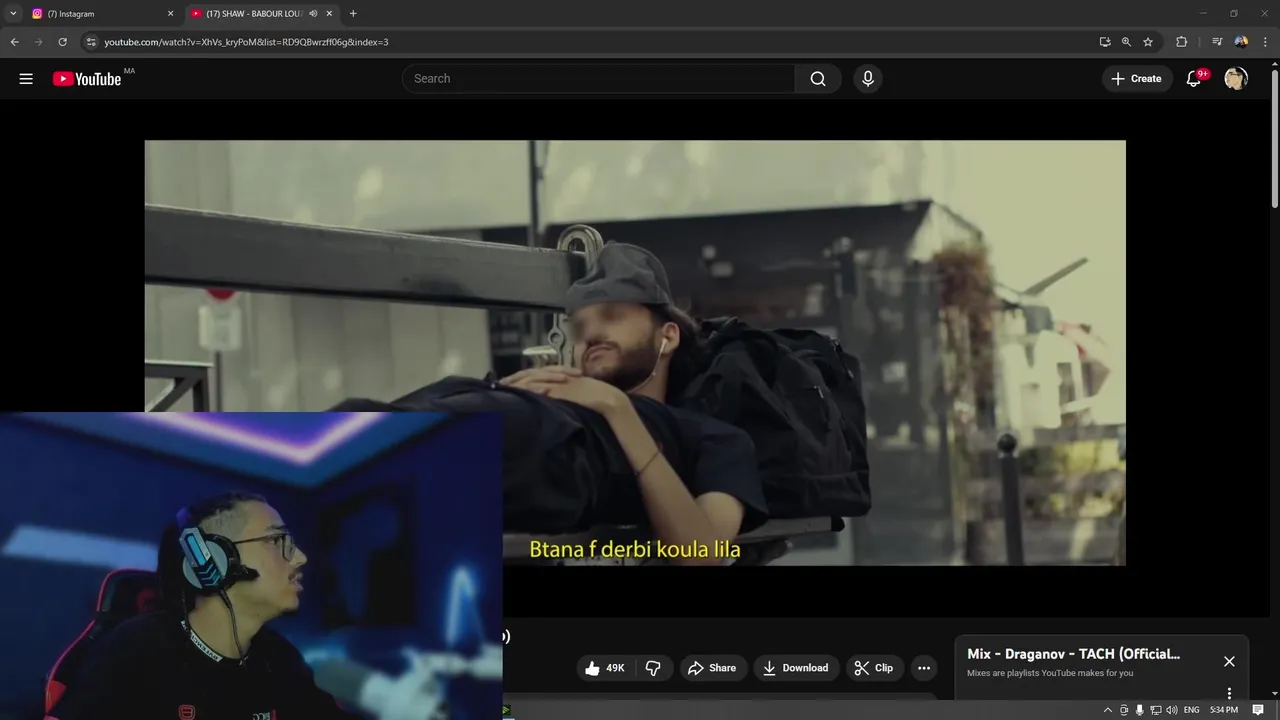This screenshot has width=1280, height=720.
Task: Open Chrome extensions puzzle icon
Action: coord(1181,42)
